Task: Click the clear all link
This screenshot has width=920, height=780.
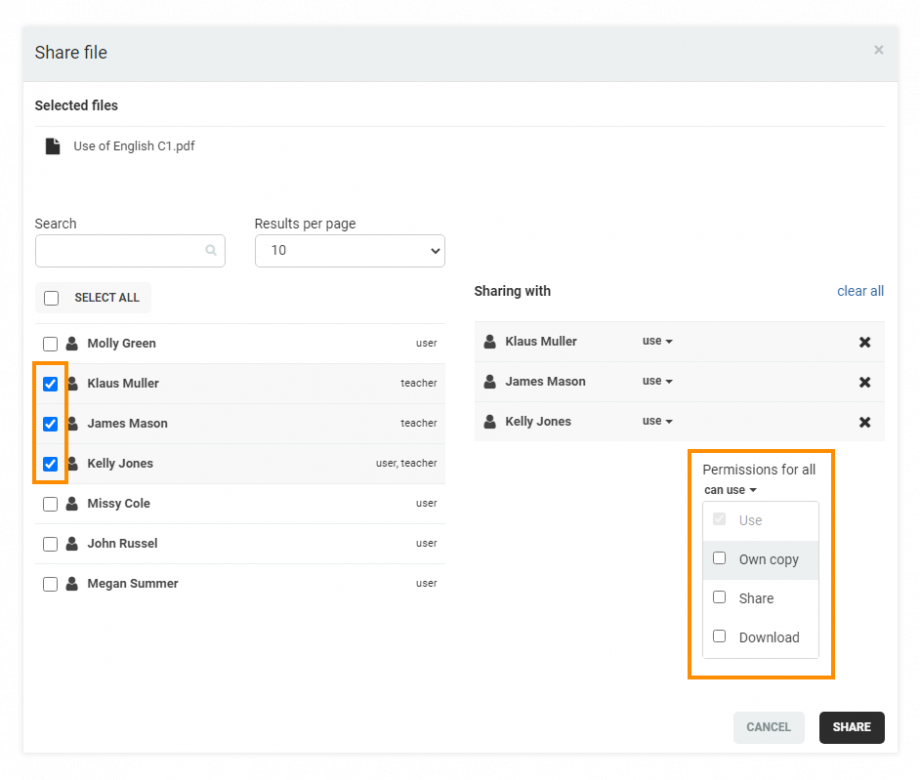Action: [x=860, y=291]
